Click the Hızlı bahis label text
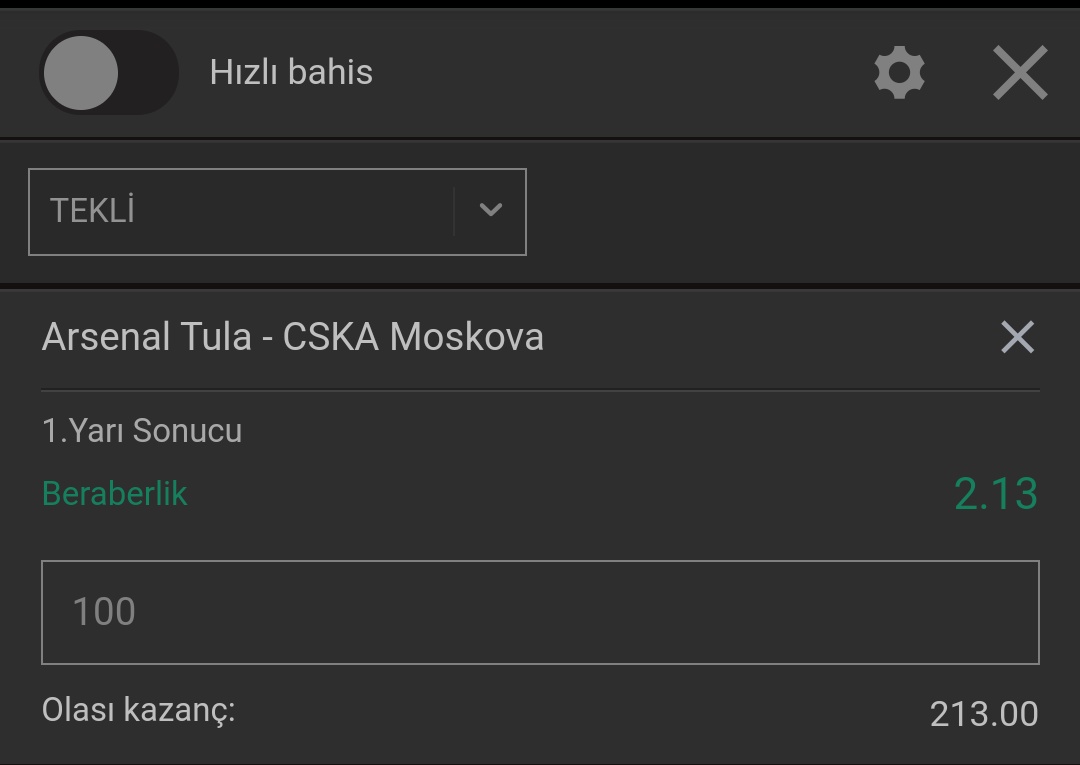 [291, 72]
